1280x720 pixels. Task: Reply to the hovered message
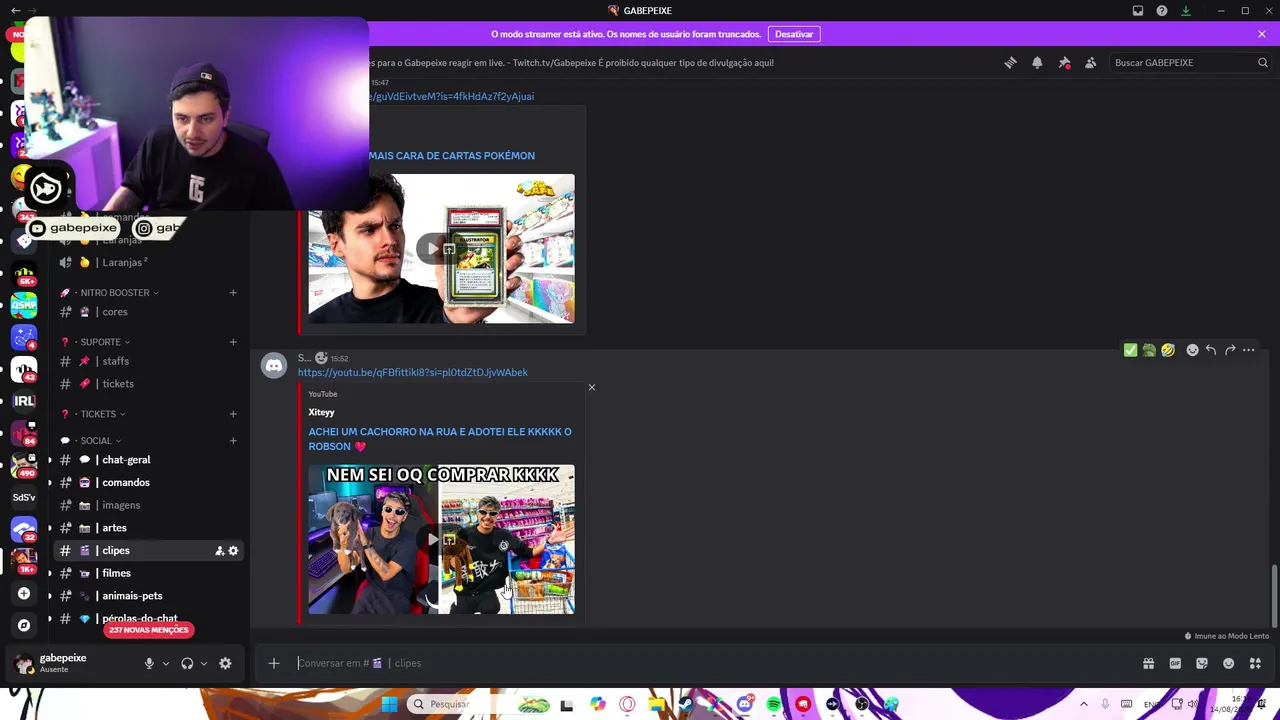[x=1211, y=350]
